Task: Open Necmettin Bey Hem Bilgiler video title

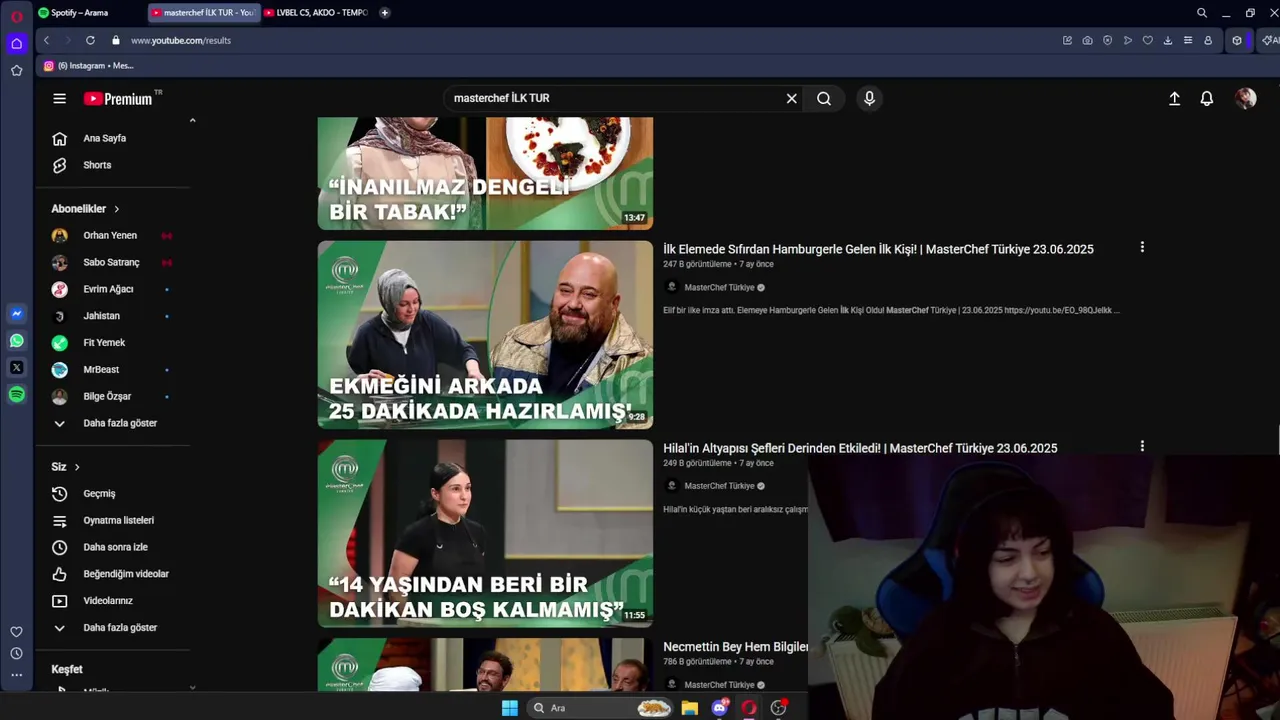Action: point(735,647)
